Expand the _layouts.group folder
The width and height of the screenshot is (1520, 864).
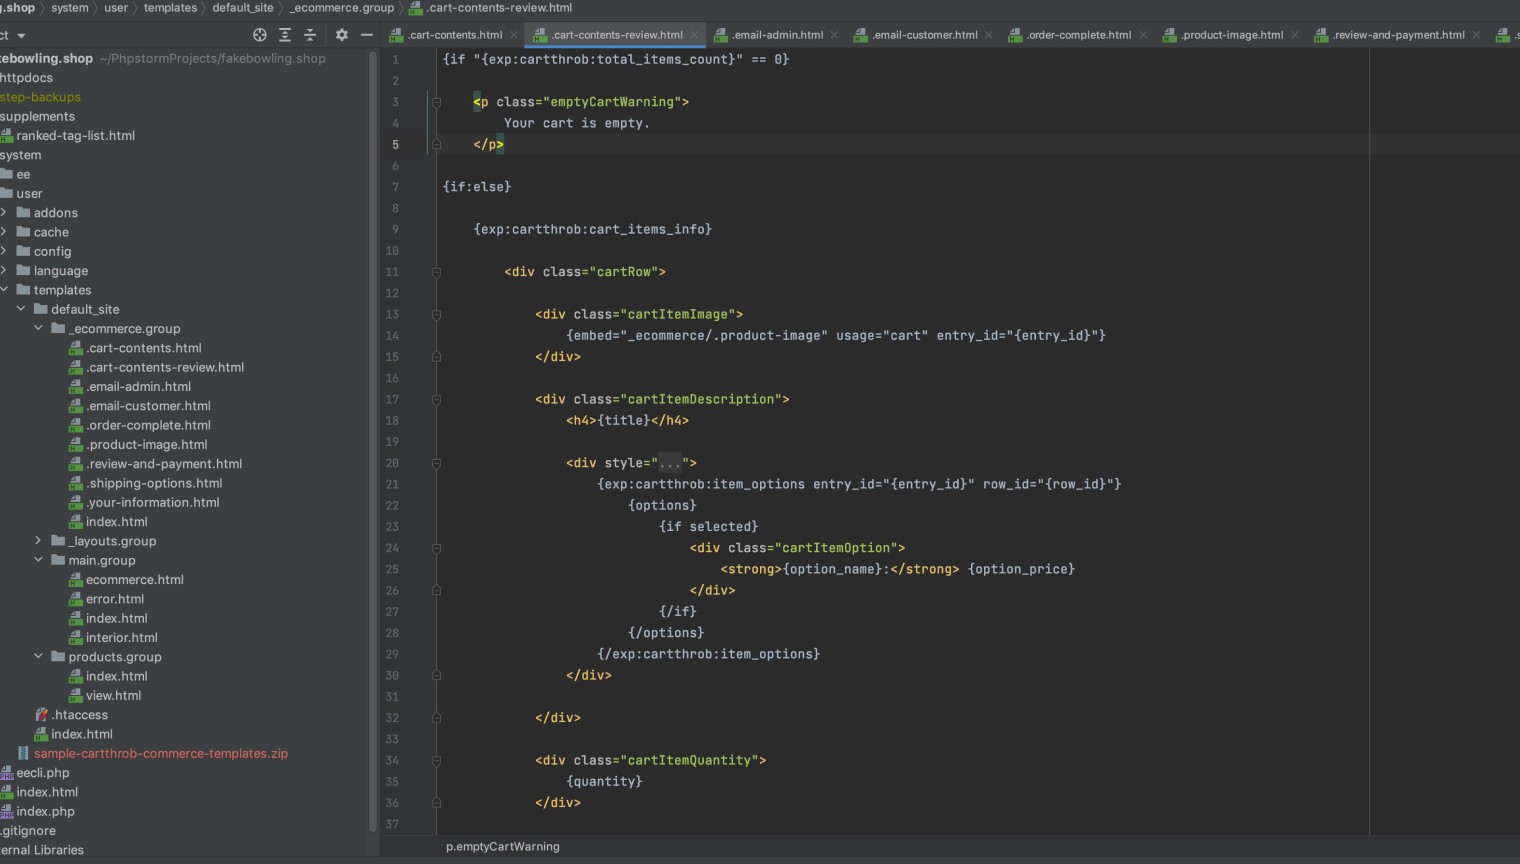tap(39, 541)
